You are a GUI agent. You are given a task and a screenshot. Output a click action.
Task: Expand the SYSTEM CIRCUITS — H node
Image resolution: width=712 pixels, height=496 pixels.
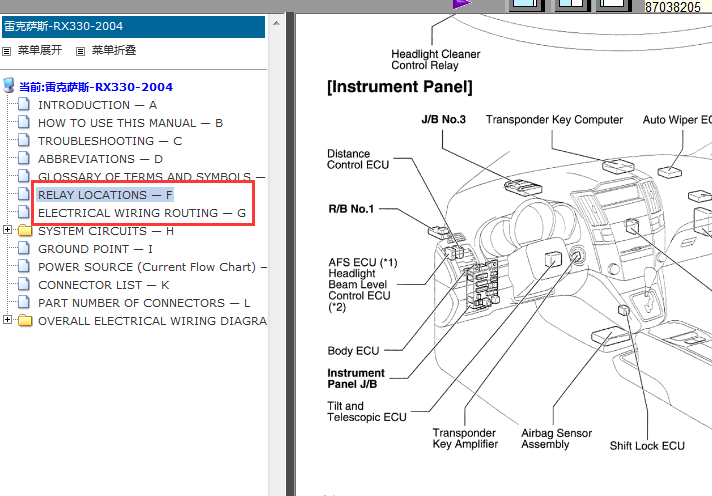(x=7, y=230)
